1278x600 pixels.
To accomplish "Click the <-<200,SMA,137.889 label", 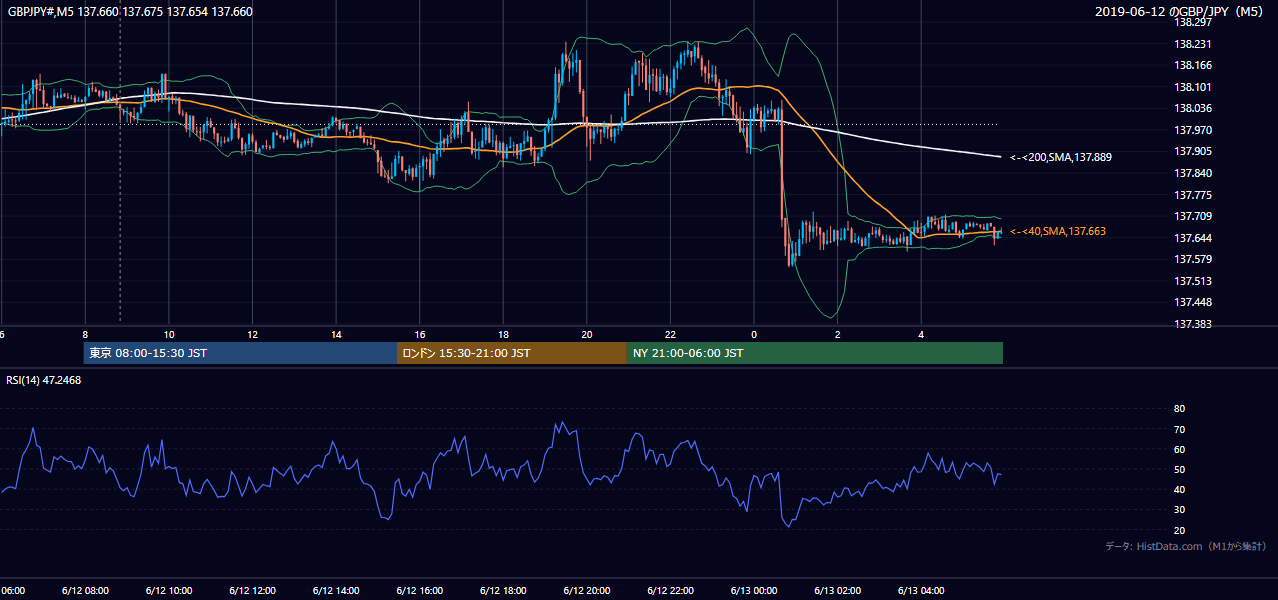I will point(1061,157).
